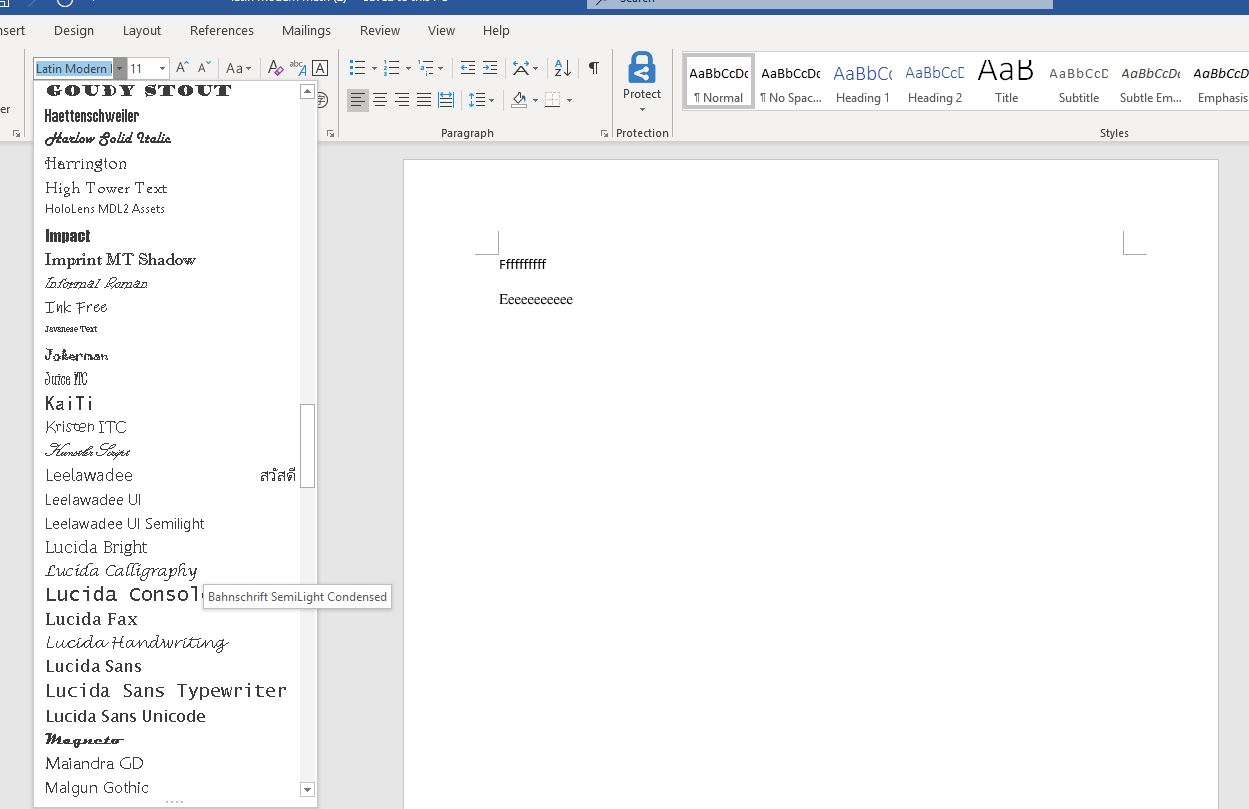Apply a numbered list
Viewport: 1249px width, 809px height.
coord(391,68)
